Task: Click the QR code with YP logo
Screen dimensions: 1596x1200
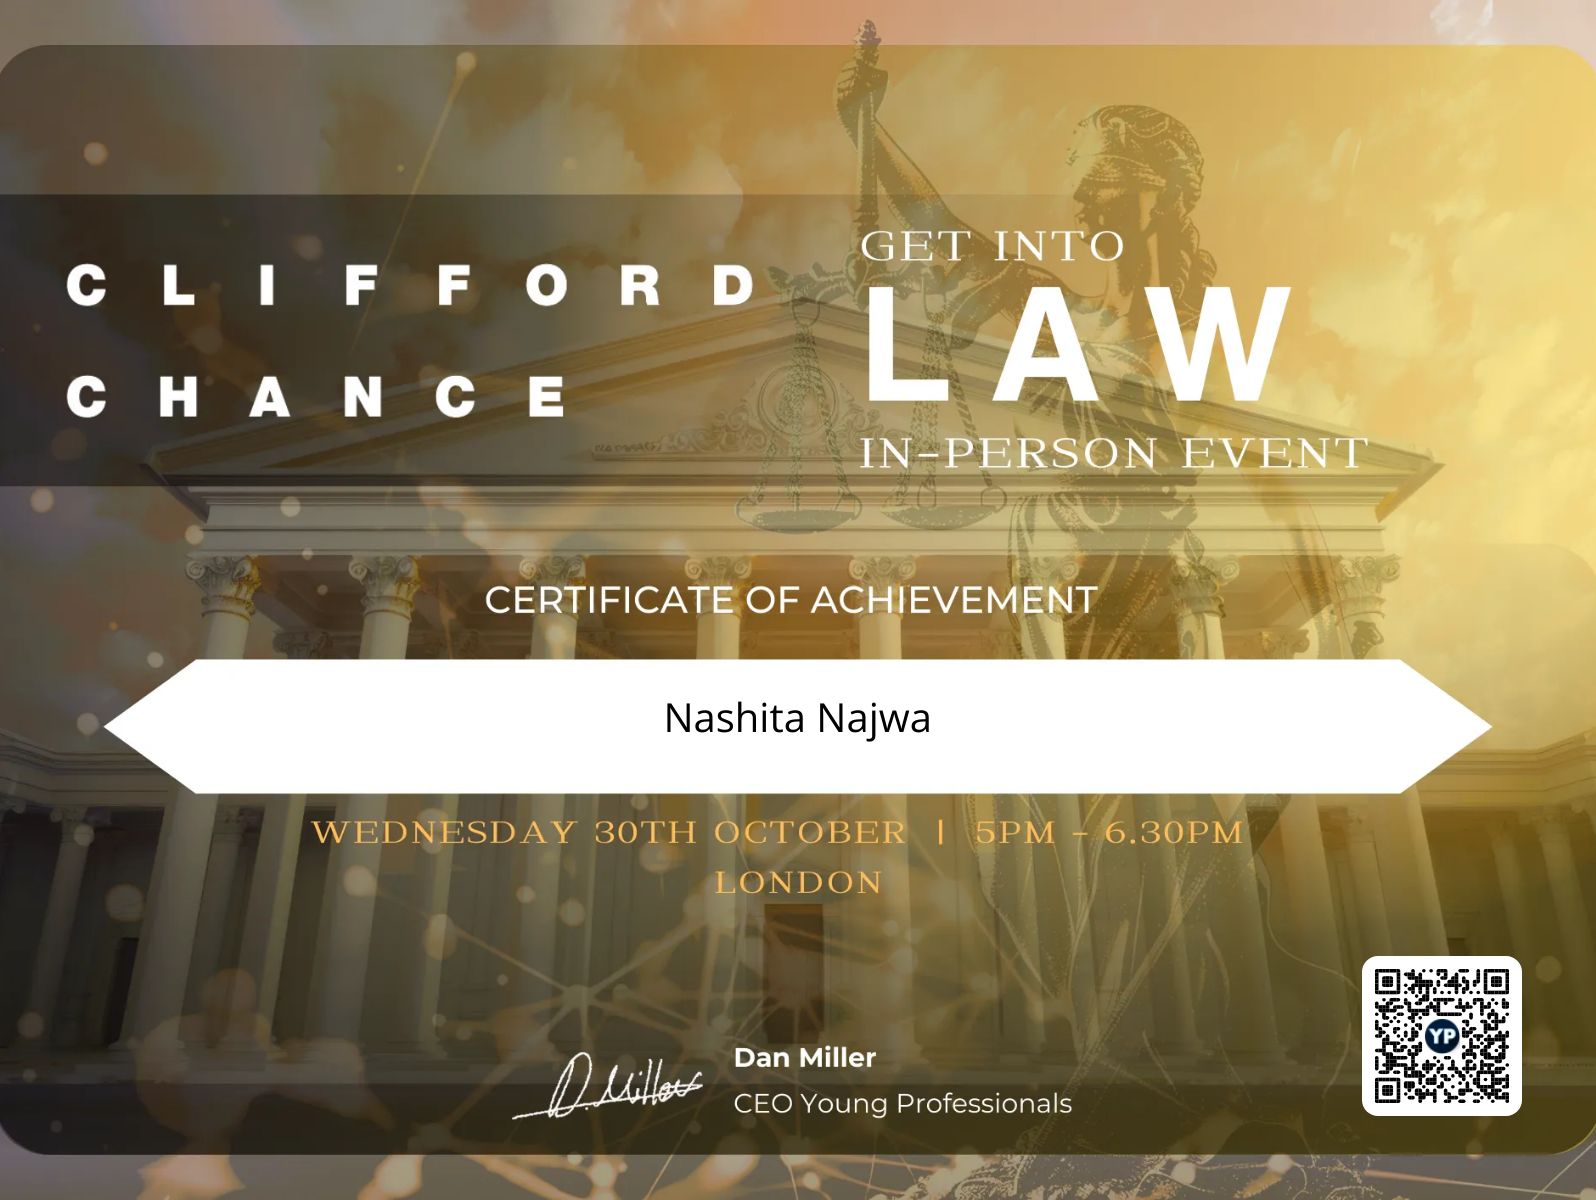Action: [1441, 1035]
